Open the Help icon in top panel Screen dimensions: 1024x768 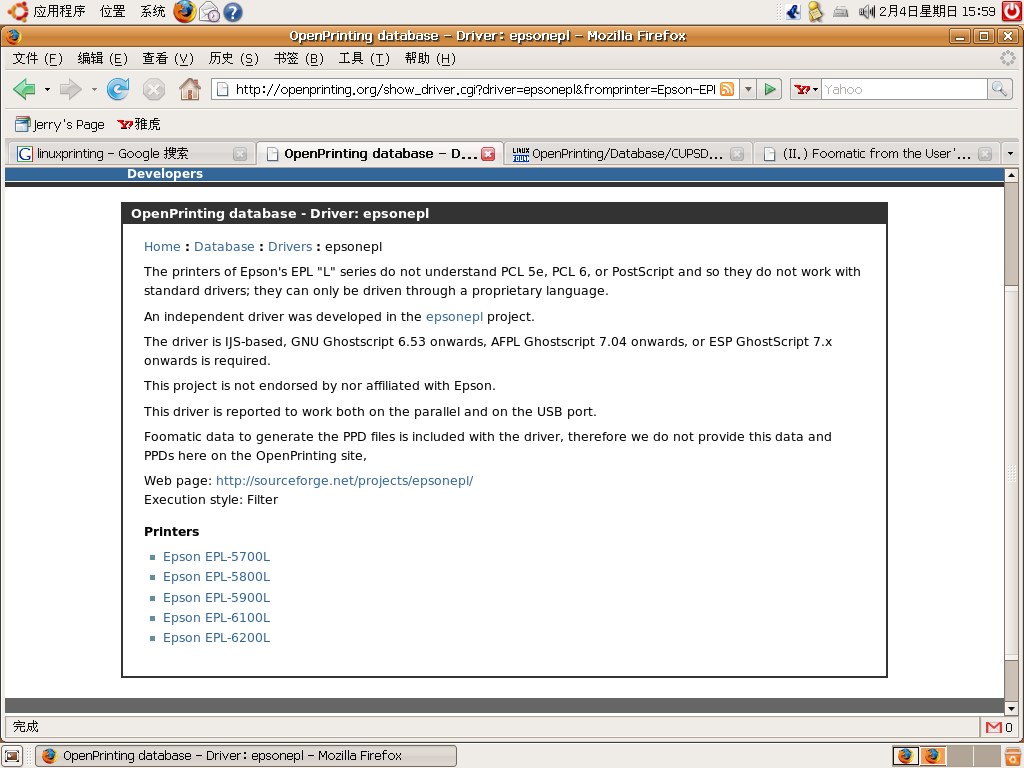point(233,12)
